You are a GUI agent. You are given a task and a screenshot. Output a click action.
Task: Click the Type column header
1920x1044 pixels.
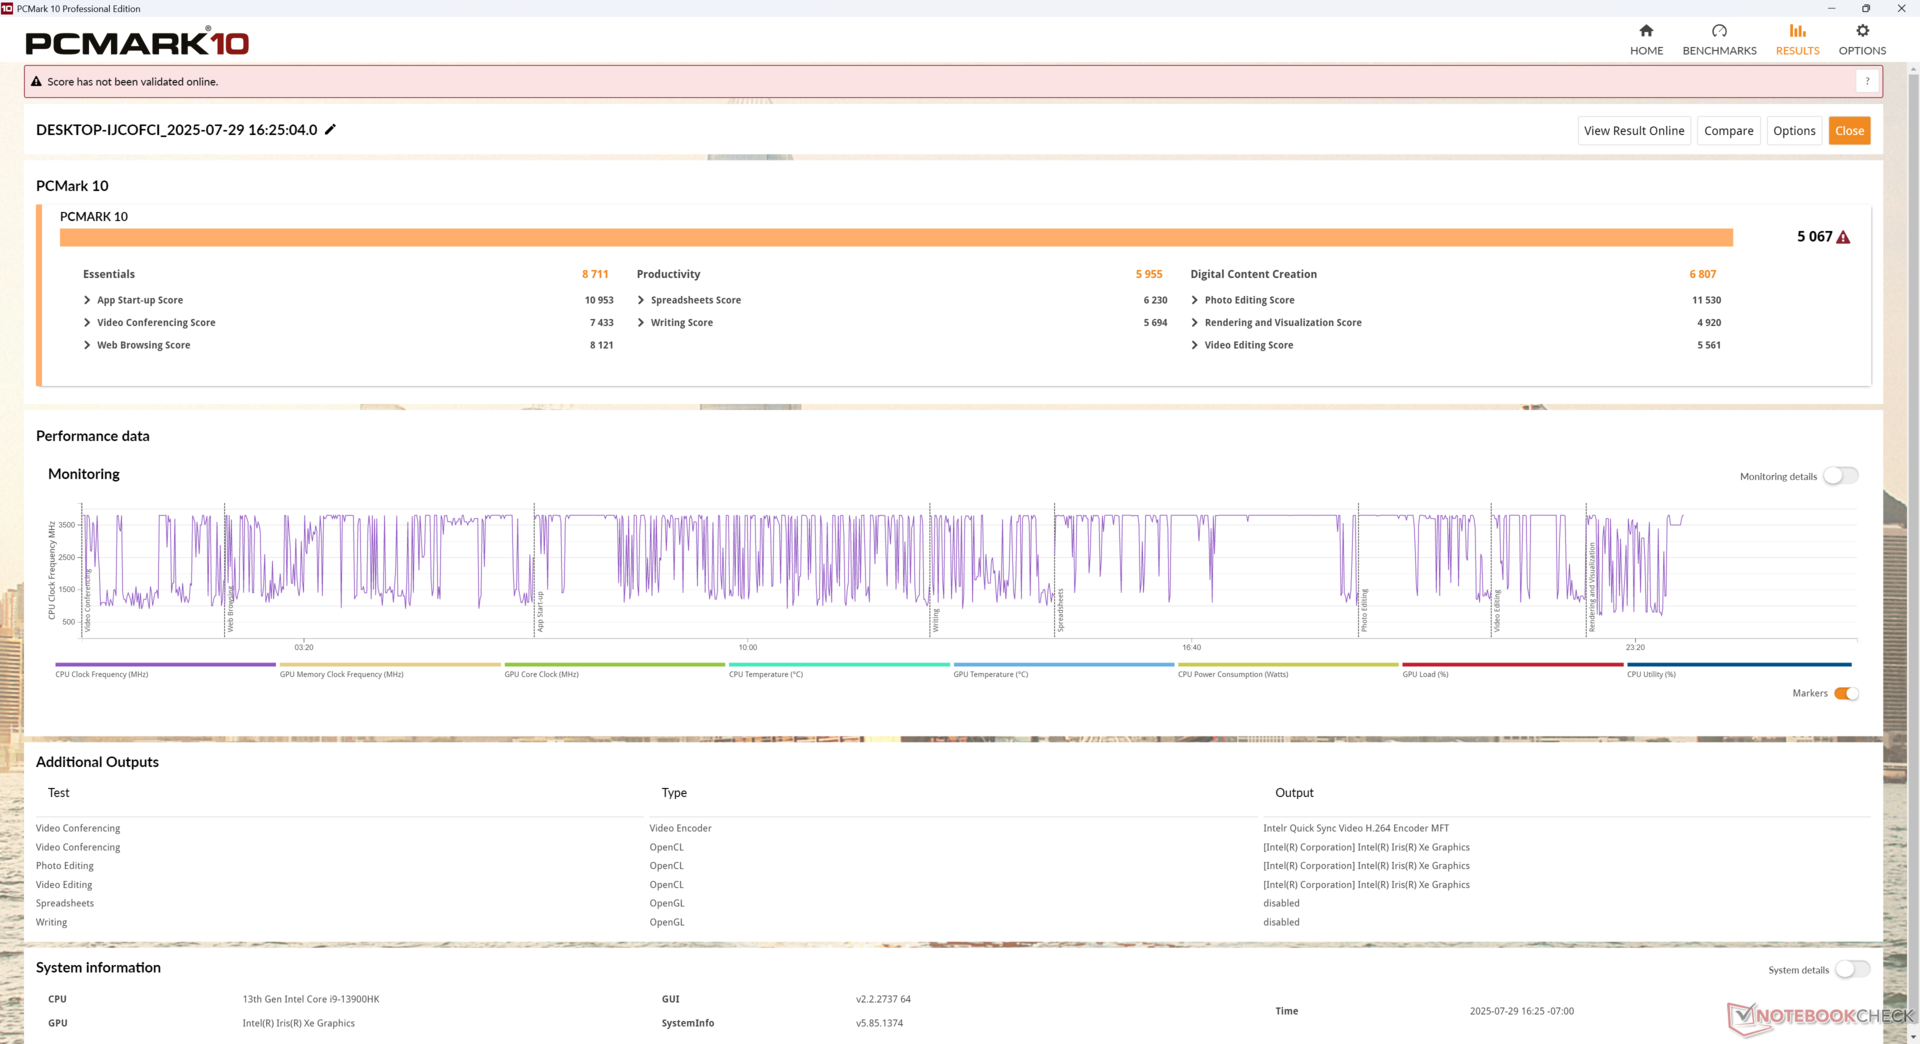click(674, 793)
